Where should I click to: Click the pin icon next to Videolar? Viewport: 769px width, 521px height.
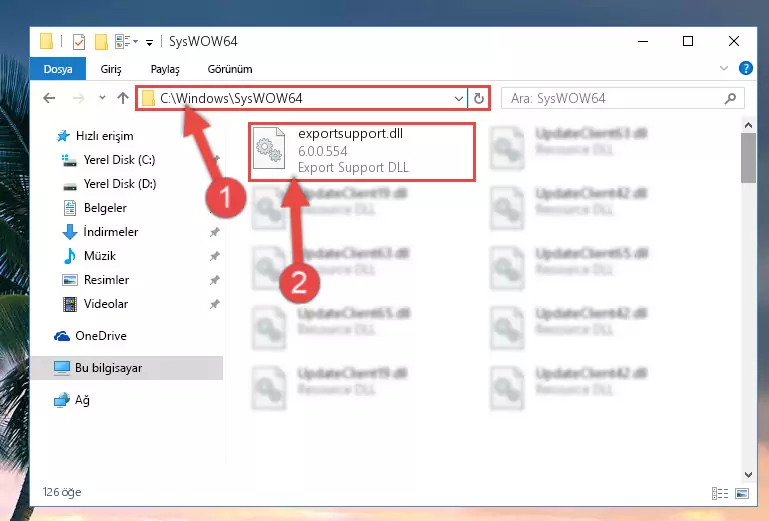(214, 304)
